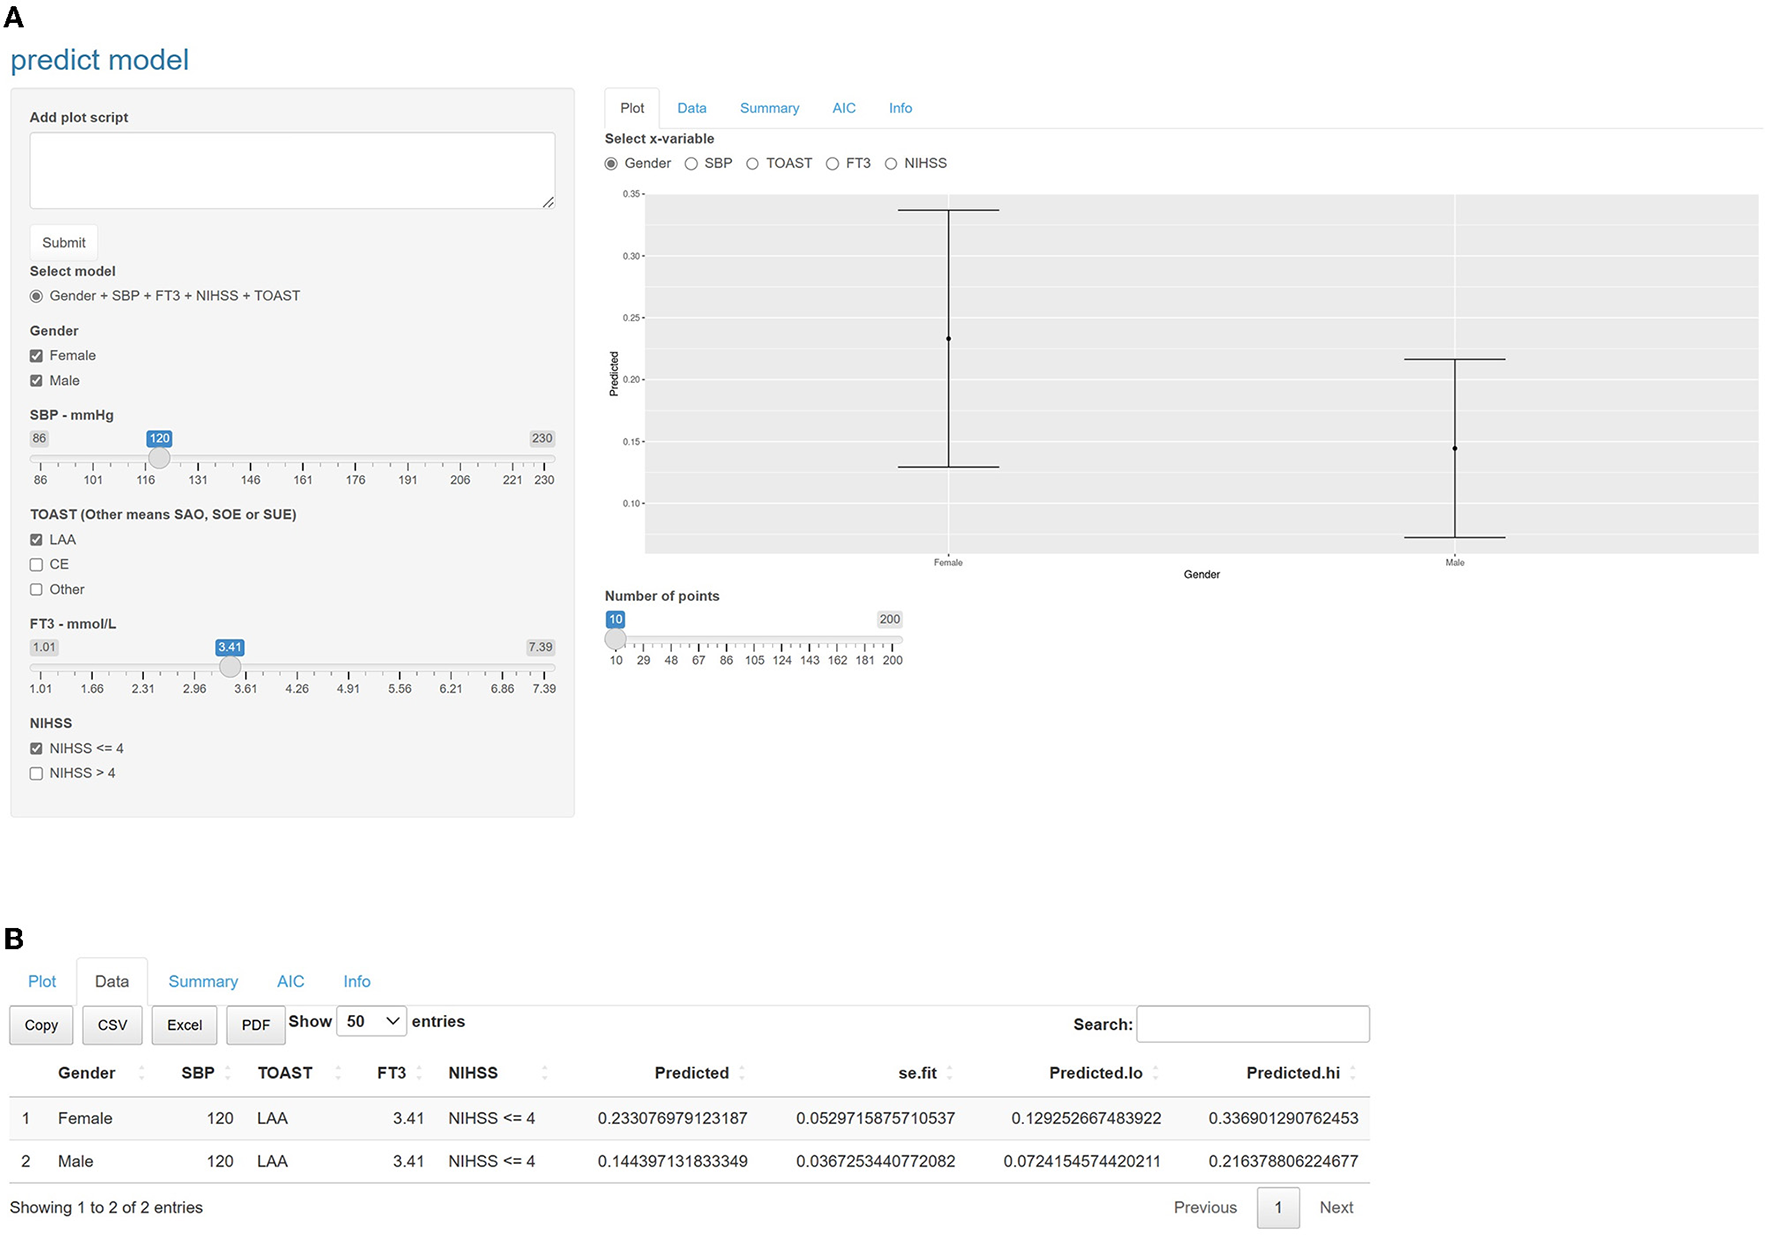
Task: Uncheck the Female gender checkbox
Action: tap(37, 356)
